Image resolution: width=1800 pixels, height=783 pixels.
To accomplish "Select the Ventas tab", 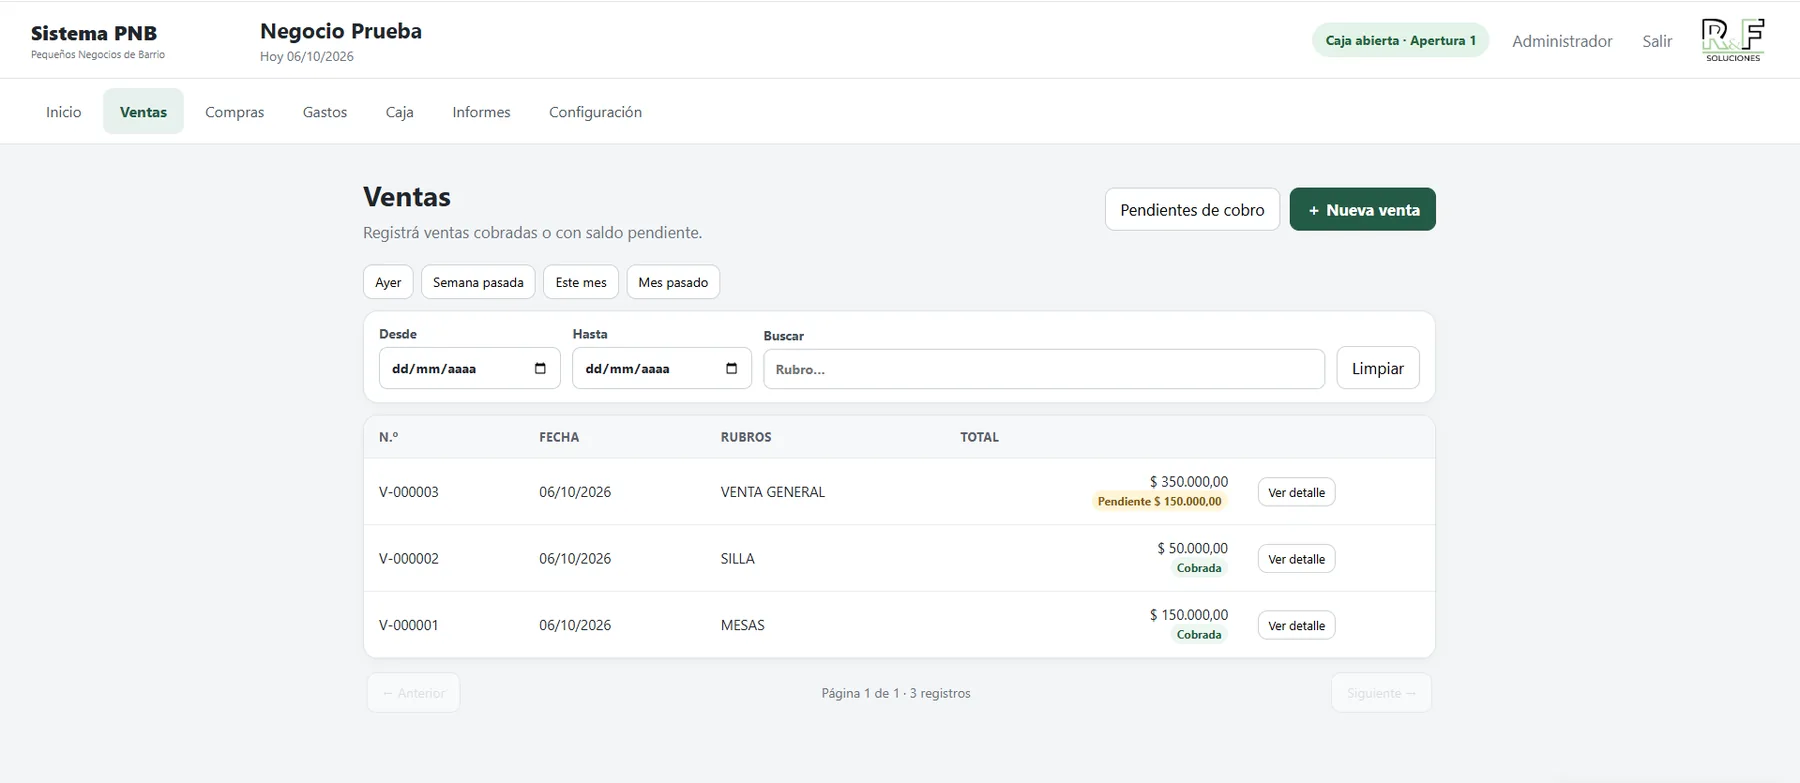I will click(143, 112).
